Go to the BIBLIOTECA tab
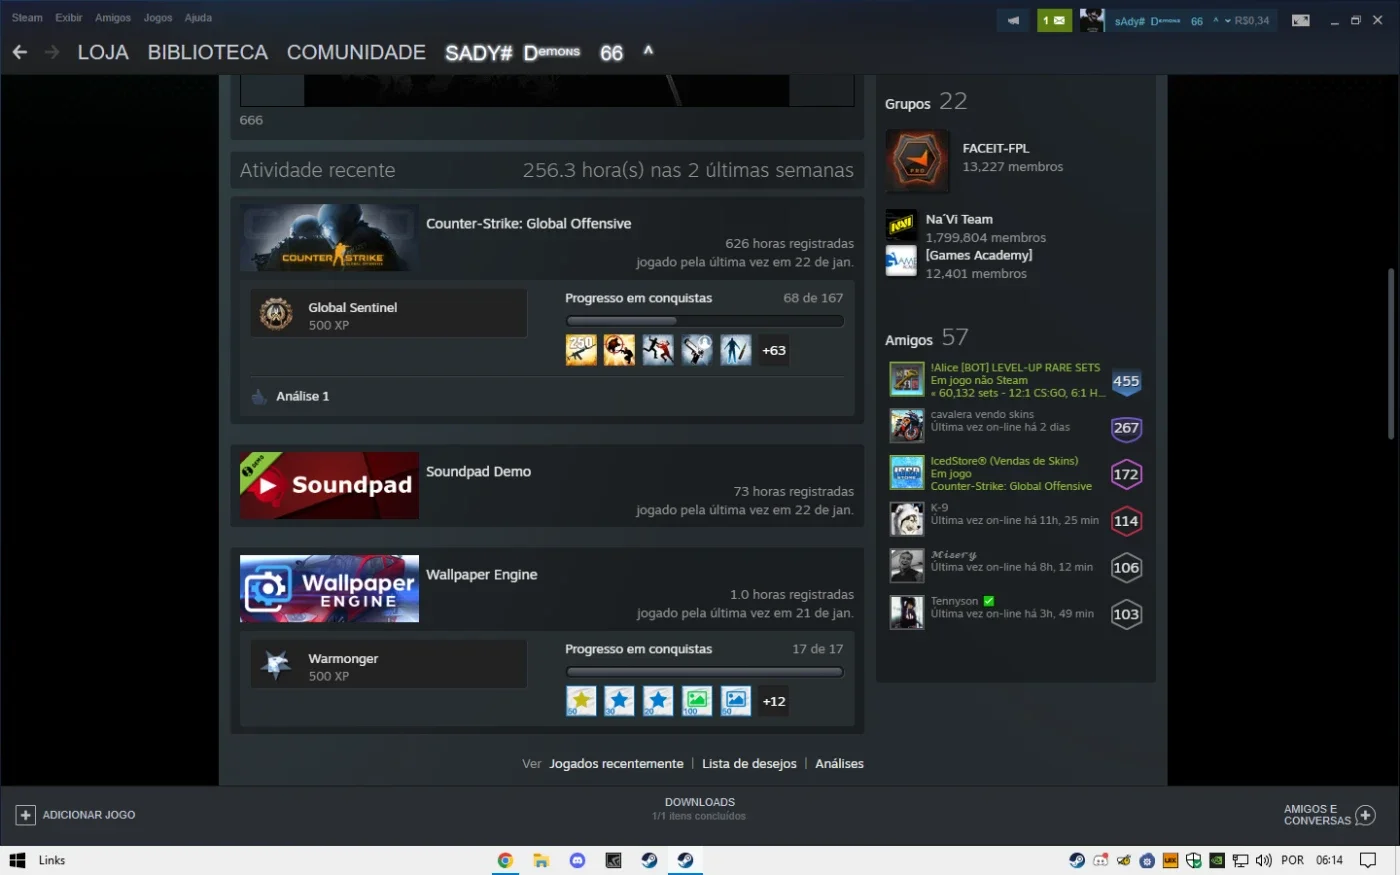 tap(208, 52)
